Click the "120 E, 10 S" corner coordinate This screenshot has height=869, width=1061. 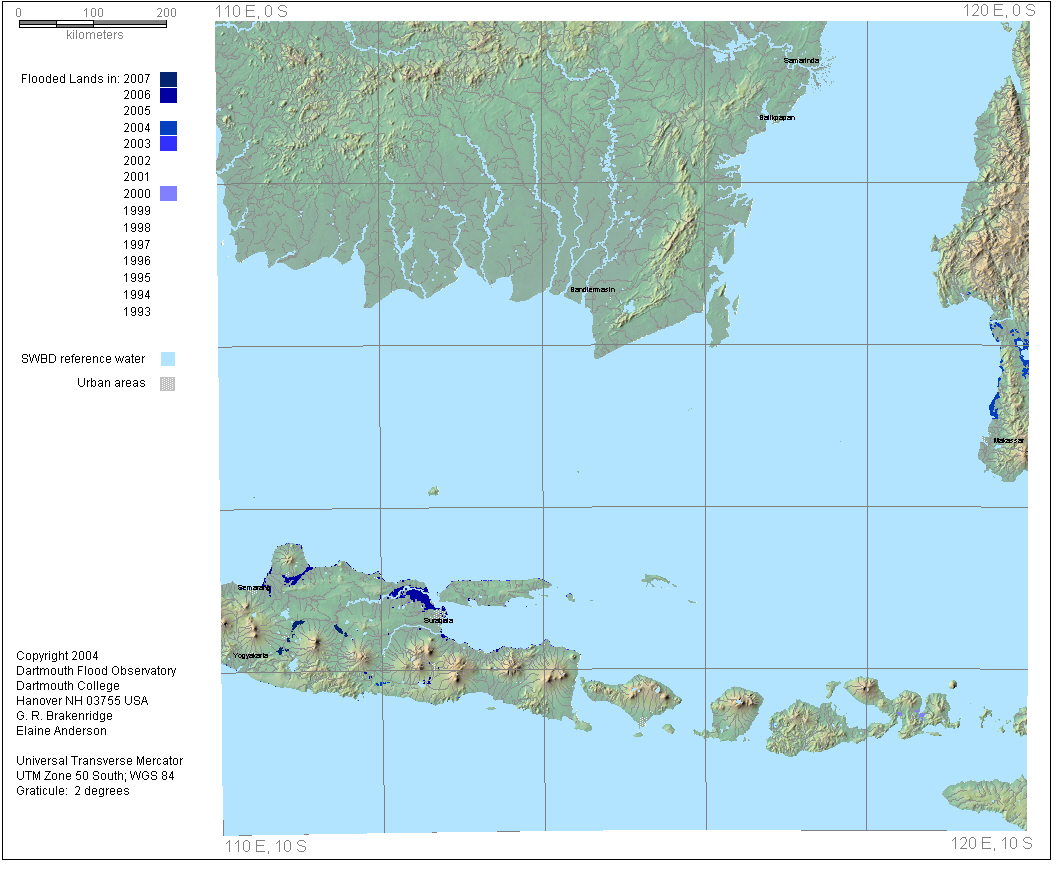[991, 845]
